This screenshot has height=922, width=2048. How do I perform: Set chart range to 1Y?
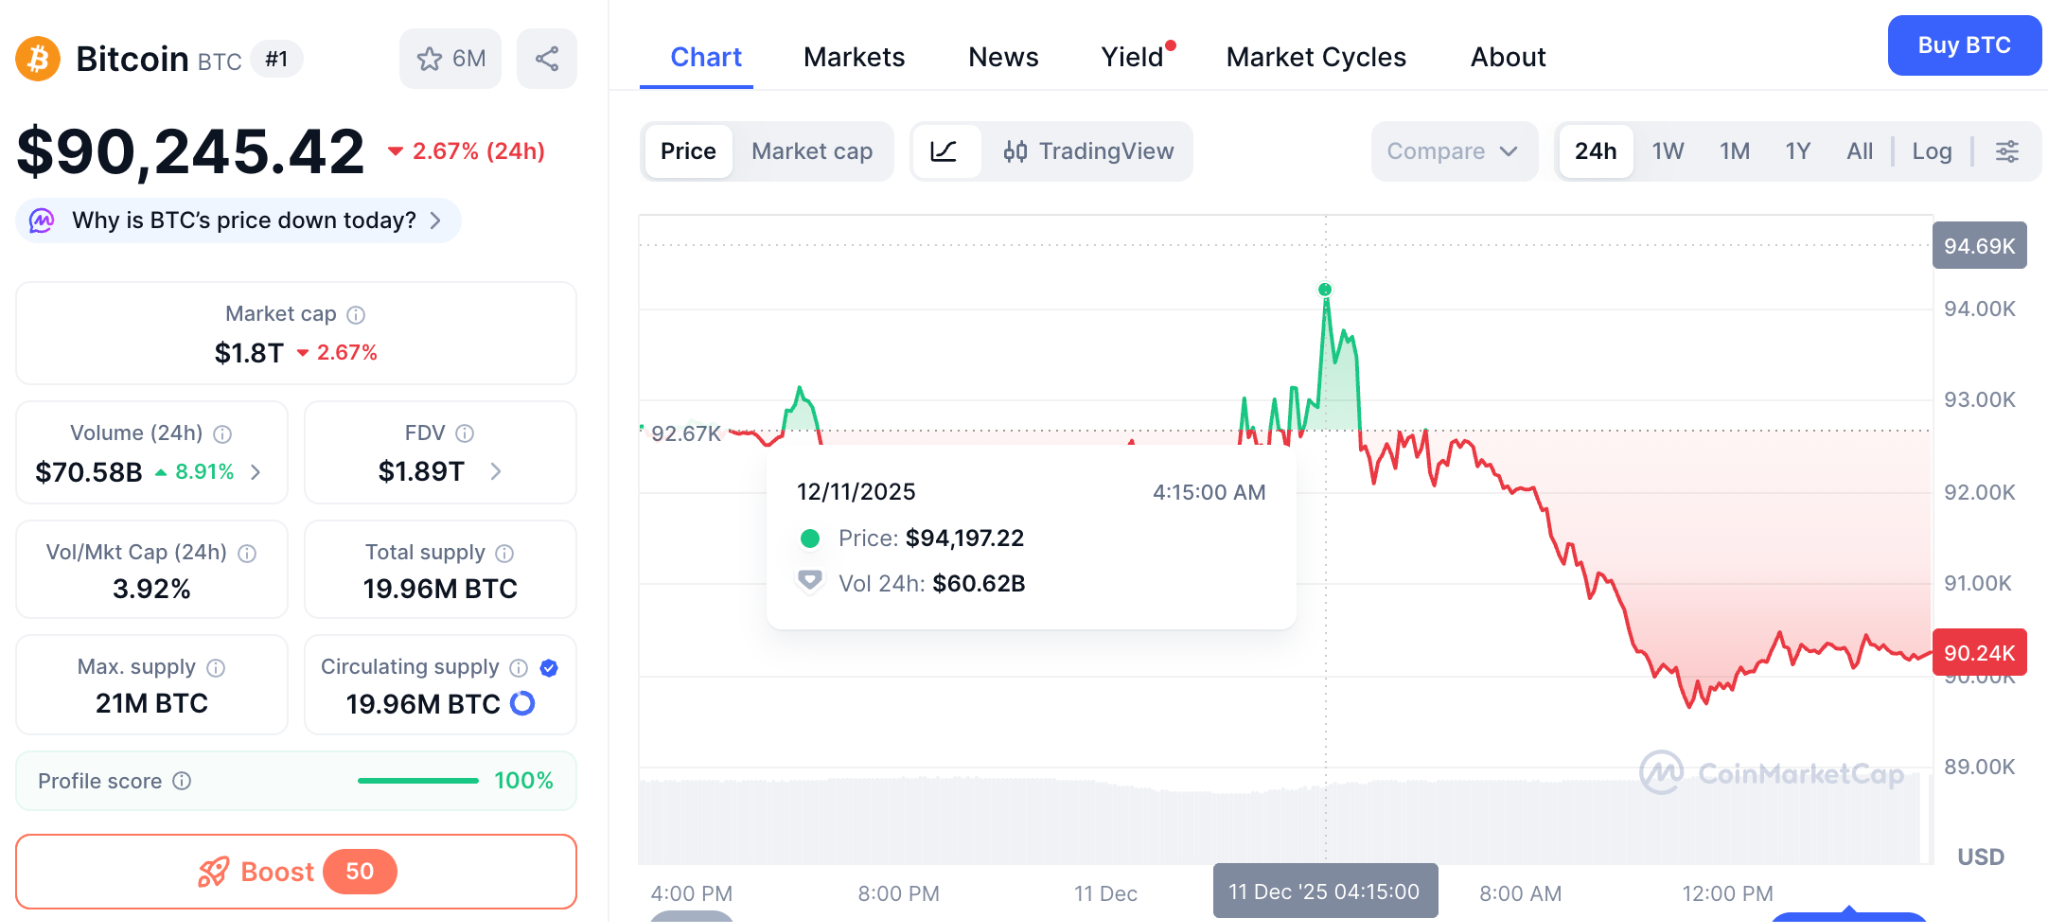coord(1798,151)
